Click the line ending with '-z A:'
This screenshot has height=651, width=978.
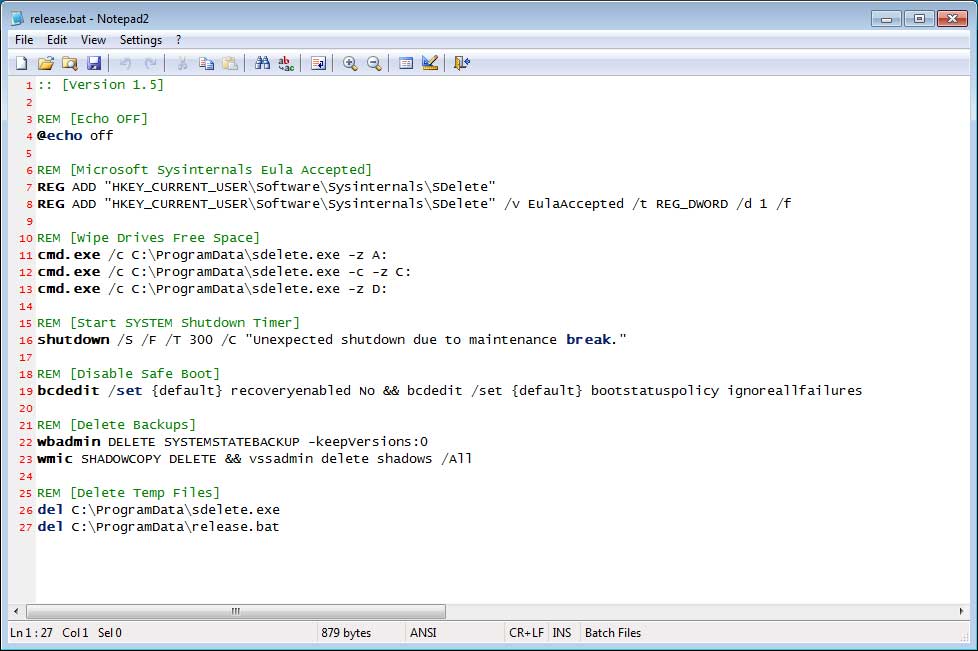click(212, 254)
